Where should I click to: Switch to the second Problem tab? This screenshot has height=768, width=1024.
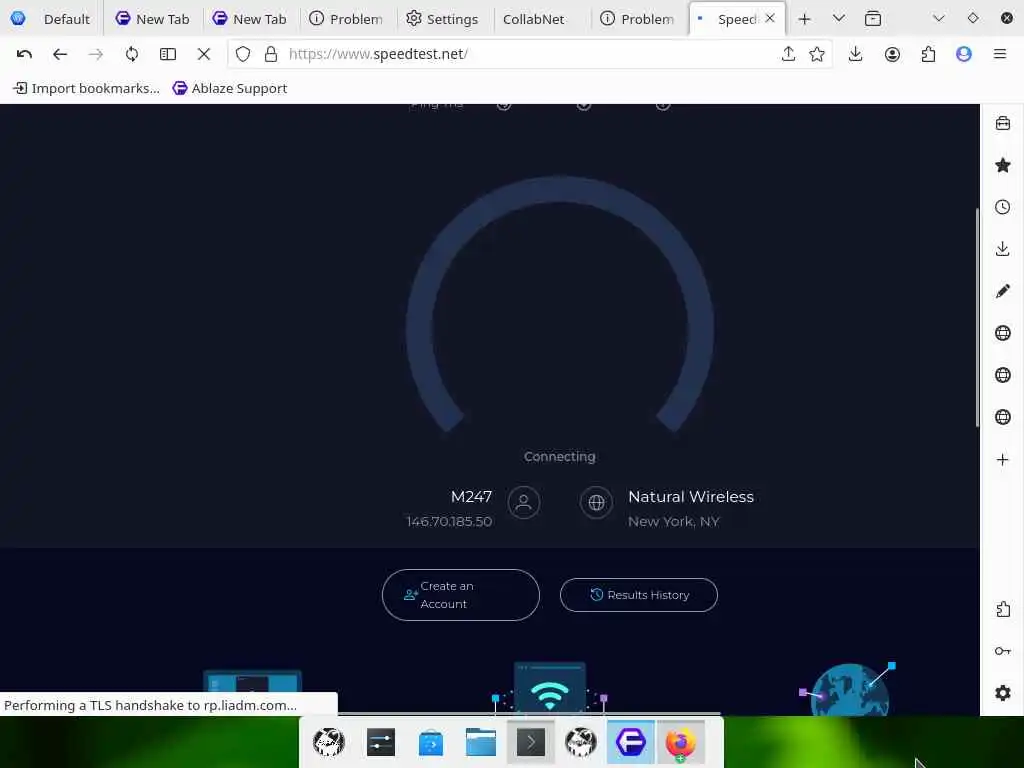(x=637, y=19)
